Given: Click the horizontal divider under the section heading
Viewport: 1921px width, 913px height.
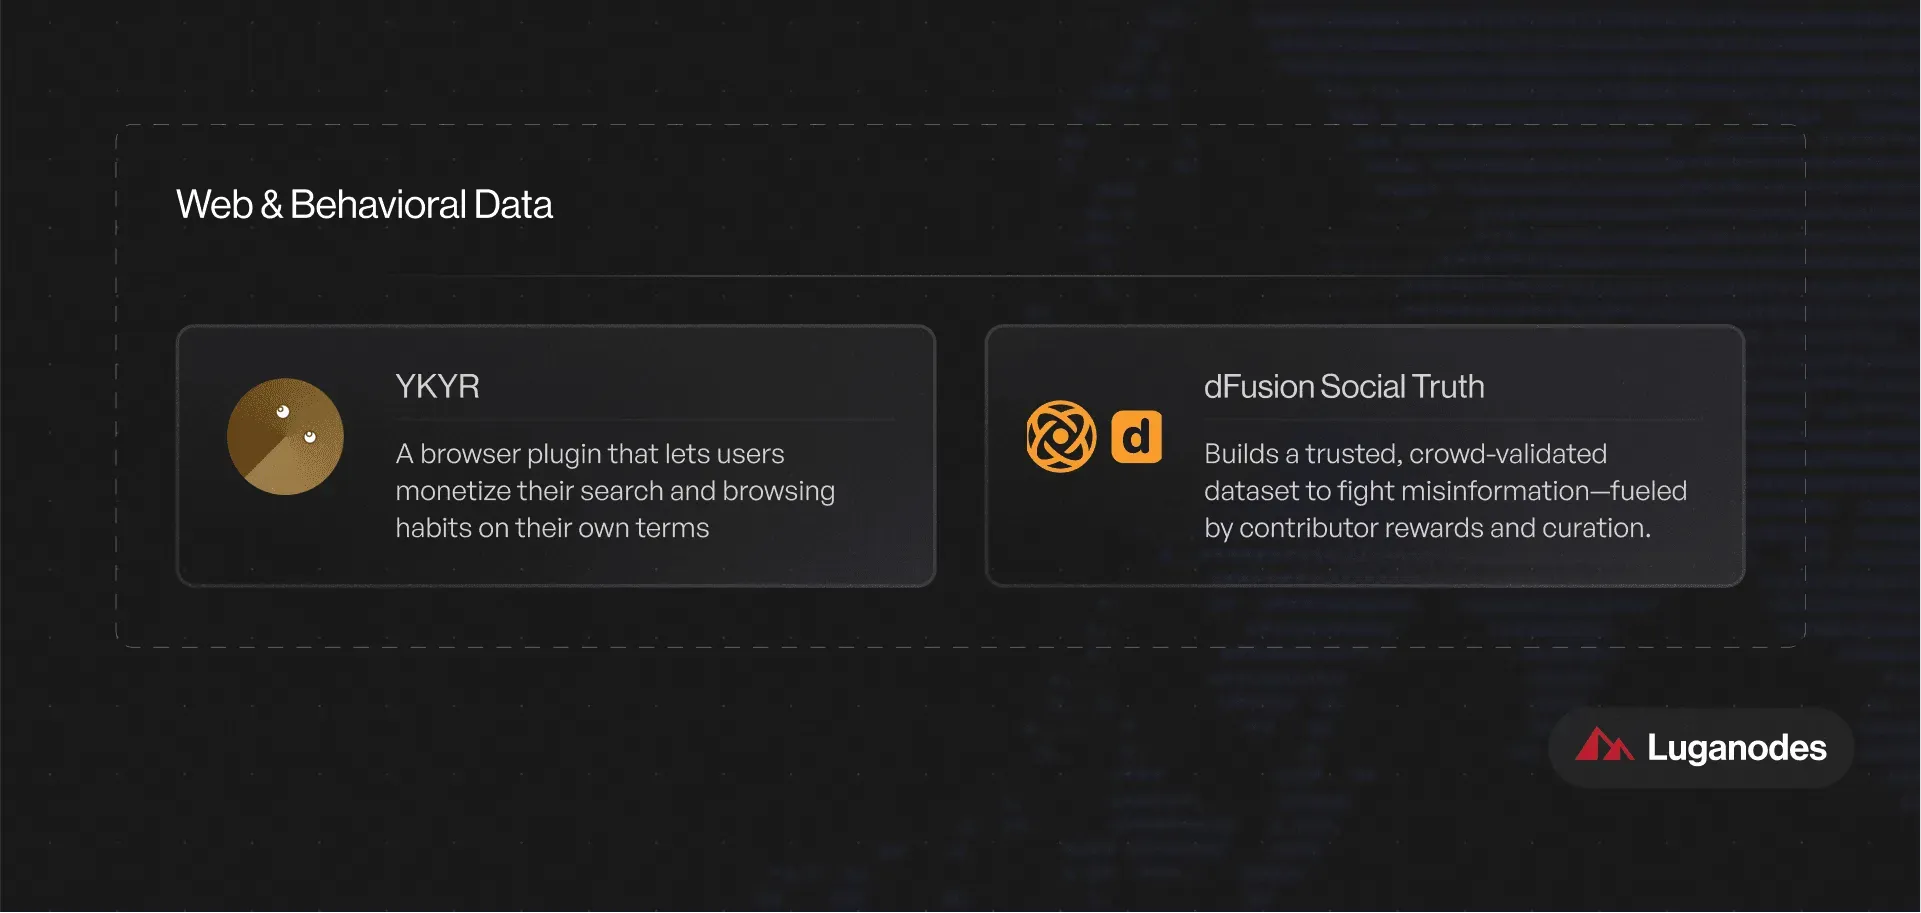Looking at the screenshot, I should point(960,275).
